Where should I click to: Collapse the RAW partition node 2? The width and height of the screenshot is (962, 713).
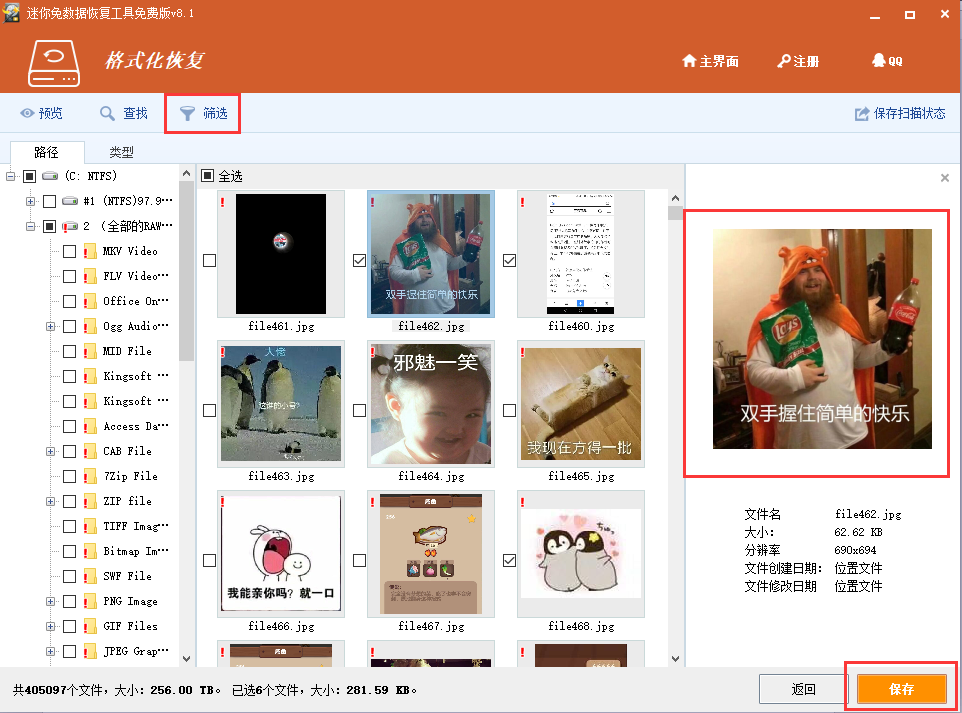click(30, 226)
